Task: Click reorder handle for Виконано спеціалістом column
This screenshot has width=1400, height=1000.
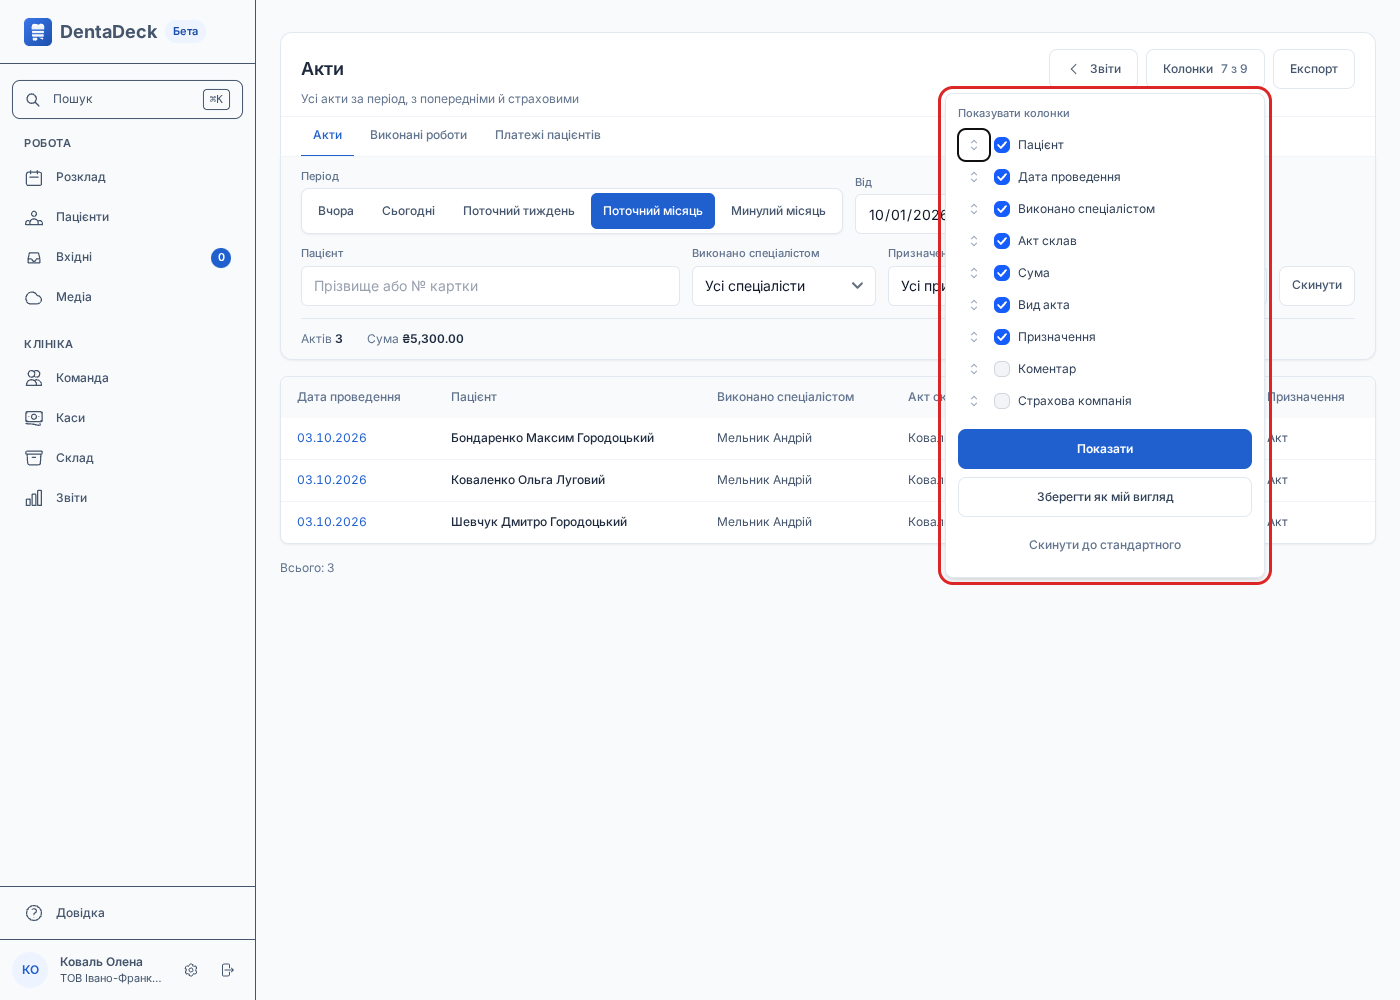Action: point(974,209)
